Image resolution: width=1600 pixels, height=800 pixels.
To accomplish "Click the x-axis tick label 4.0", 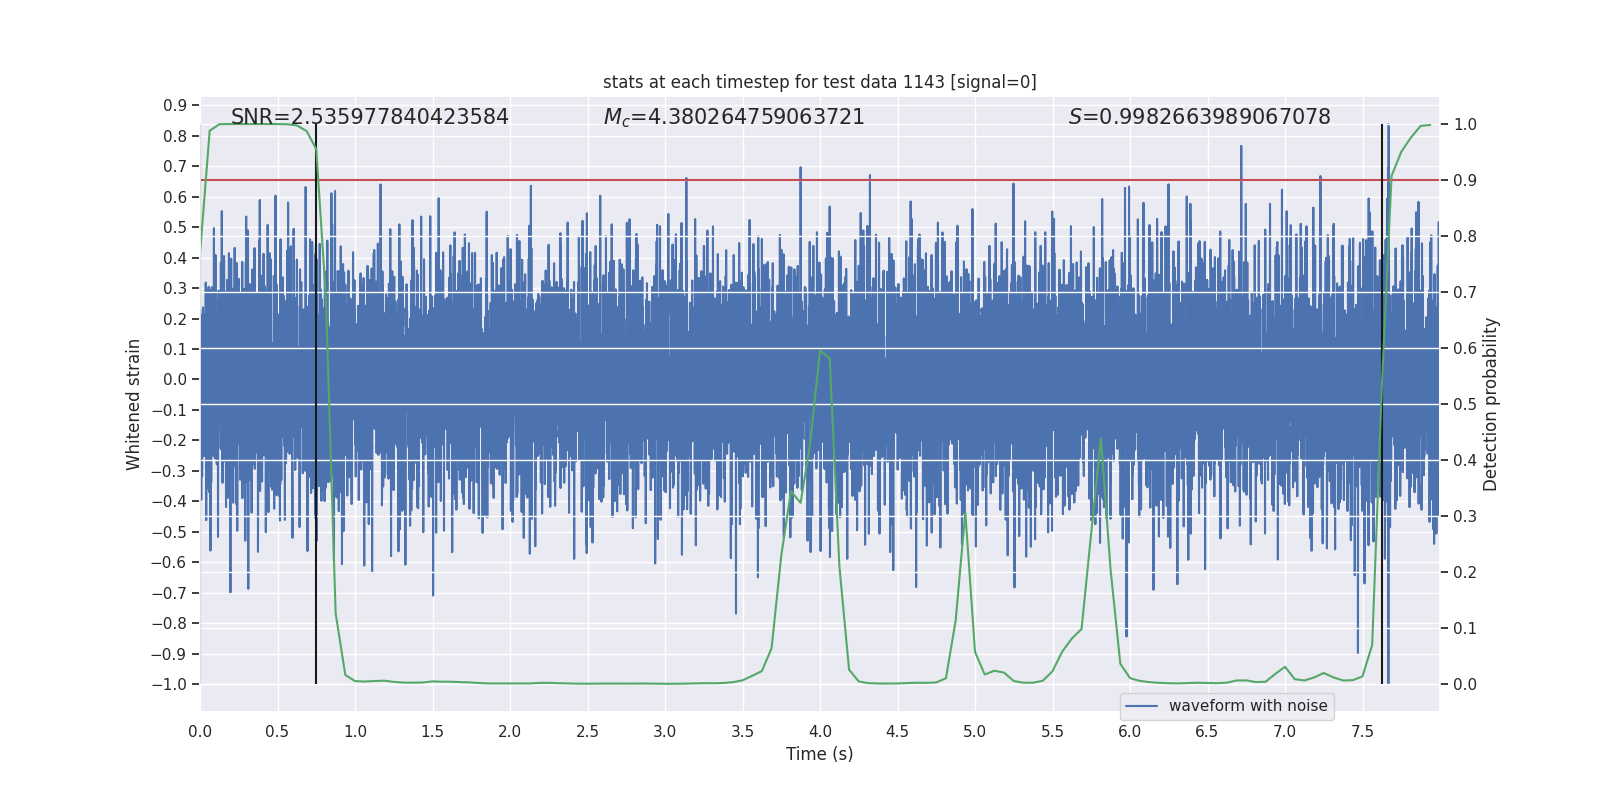I will click(820, 731).
